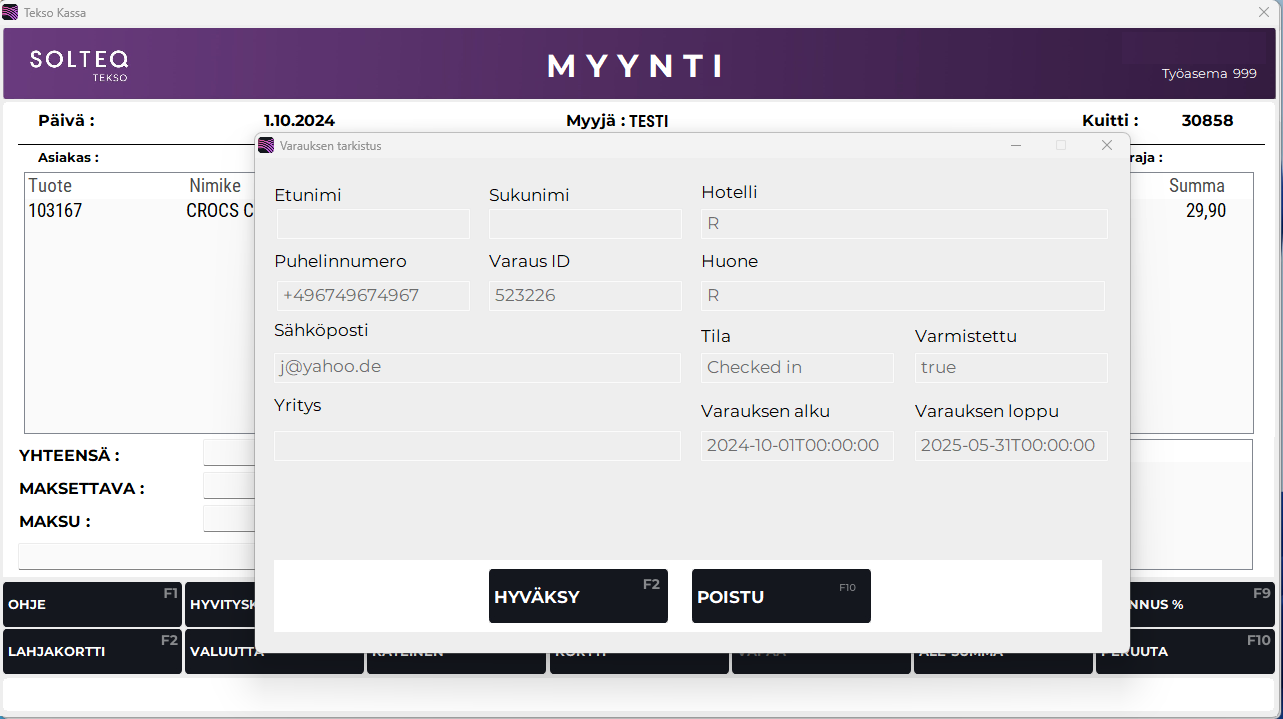Click the Varauksen loppu date field
Screen dimensions: 1283x719
click(x=1011, y=446)
